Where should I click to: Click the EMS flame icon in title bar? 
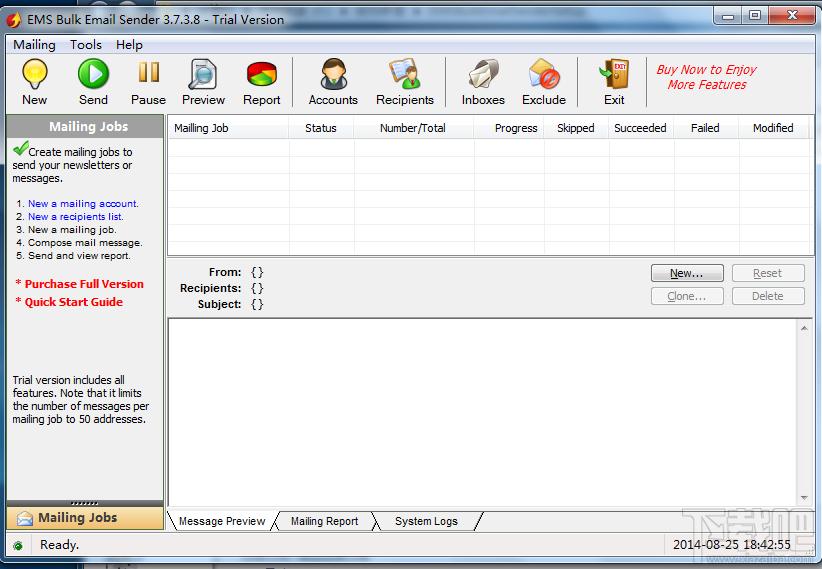[x=14, y=20]
